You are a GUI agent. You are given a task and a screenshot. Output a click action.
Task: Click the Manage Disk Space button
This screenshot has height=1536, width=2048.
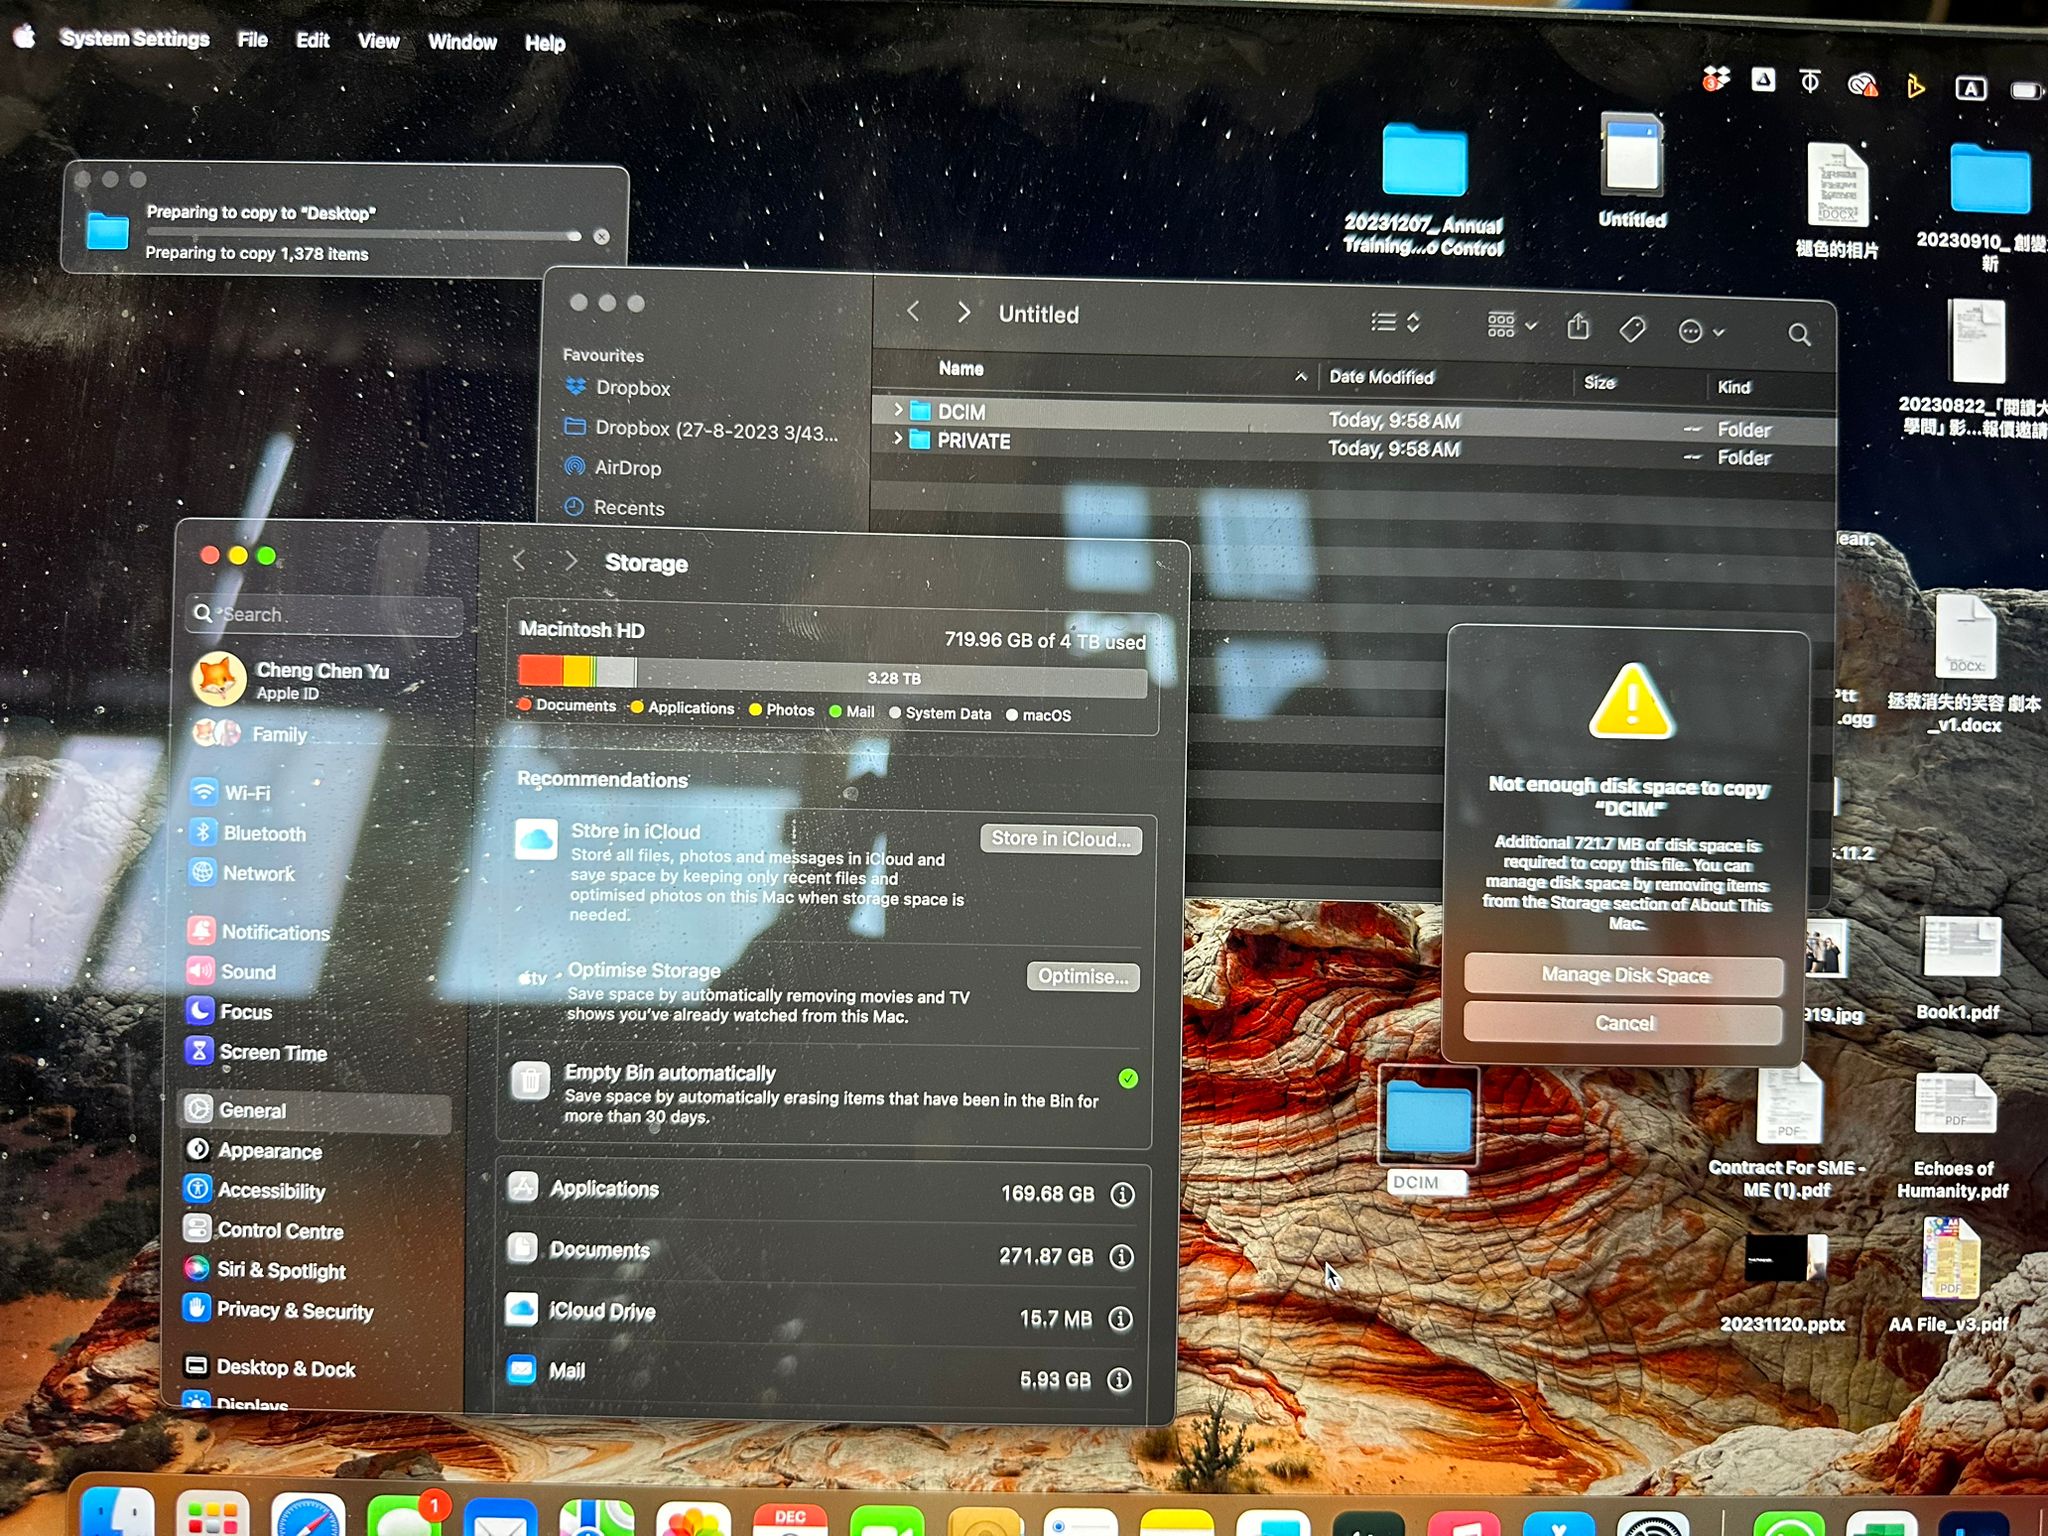1624,974
